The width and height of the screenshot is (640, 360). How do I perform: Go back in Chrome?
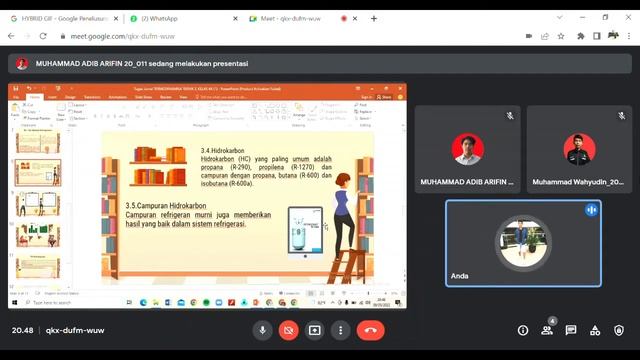coord(11,36)
